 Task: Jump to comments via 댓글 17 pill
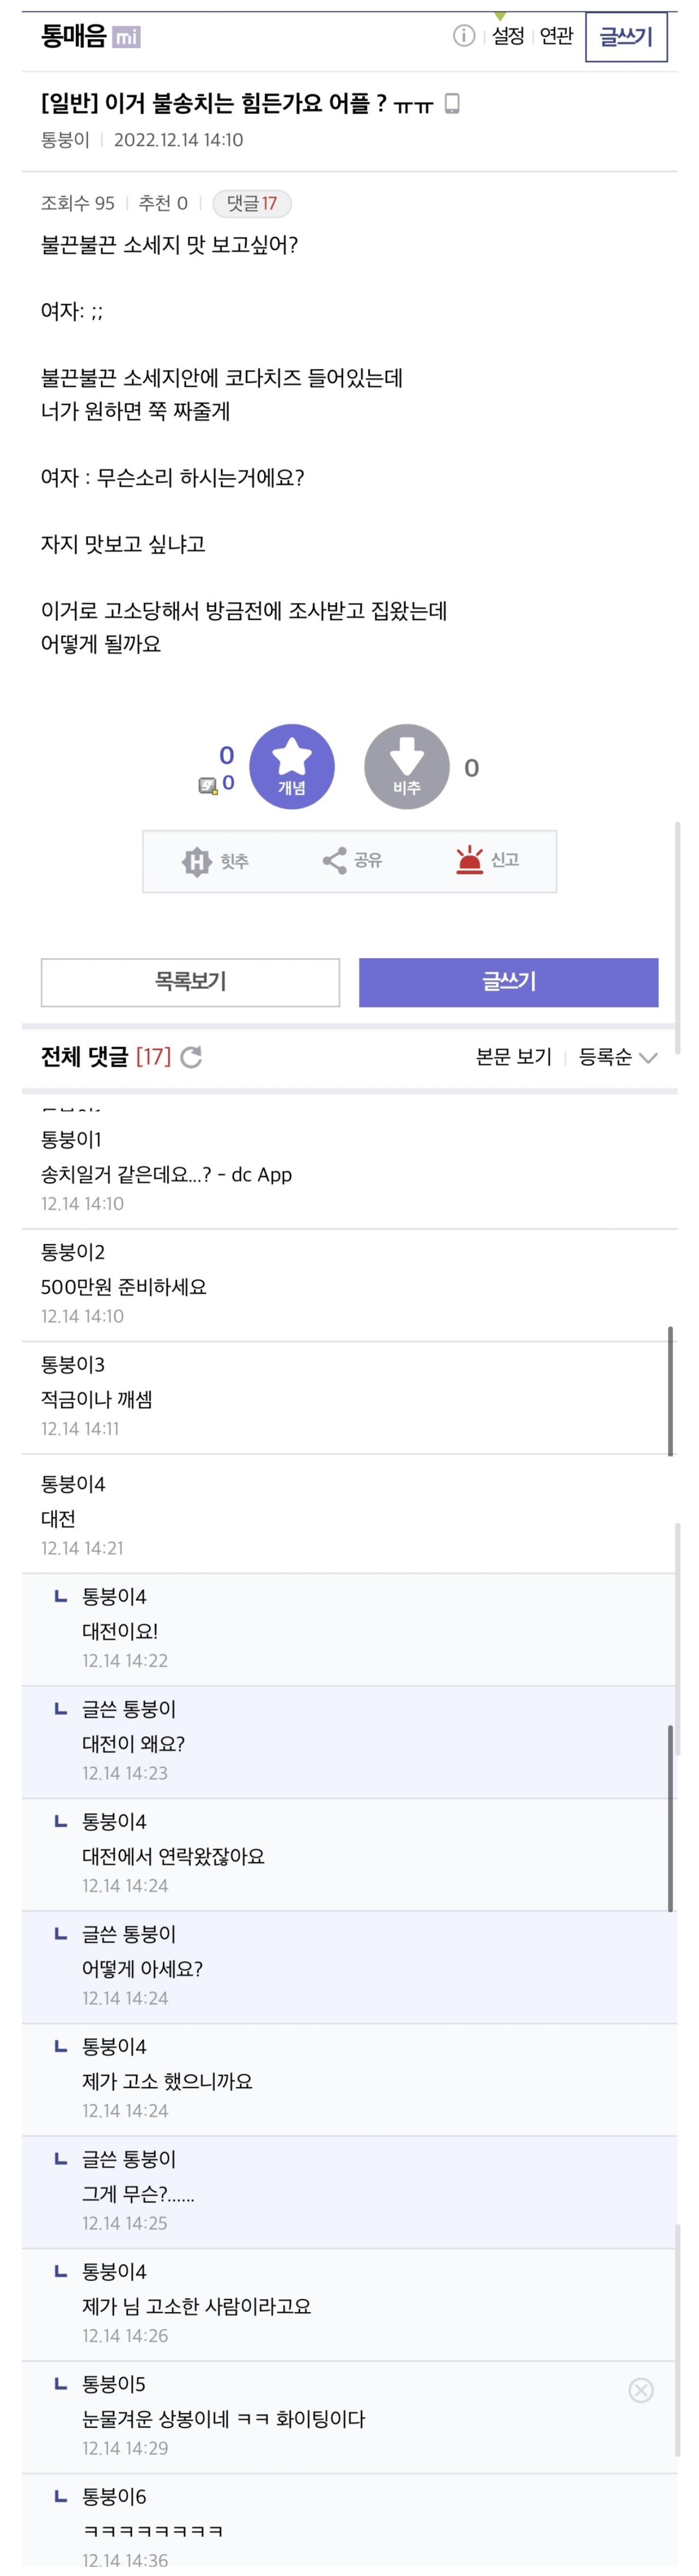tap(252, 204)
